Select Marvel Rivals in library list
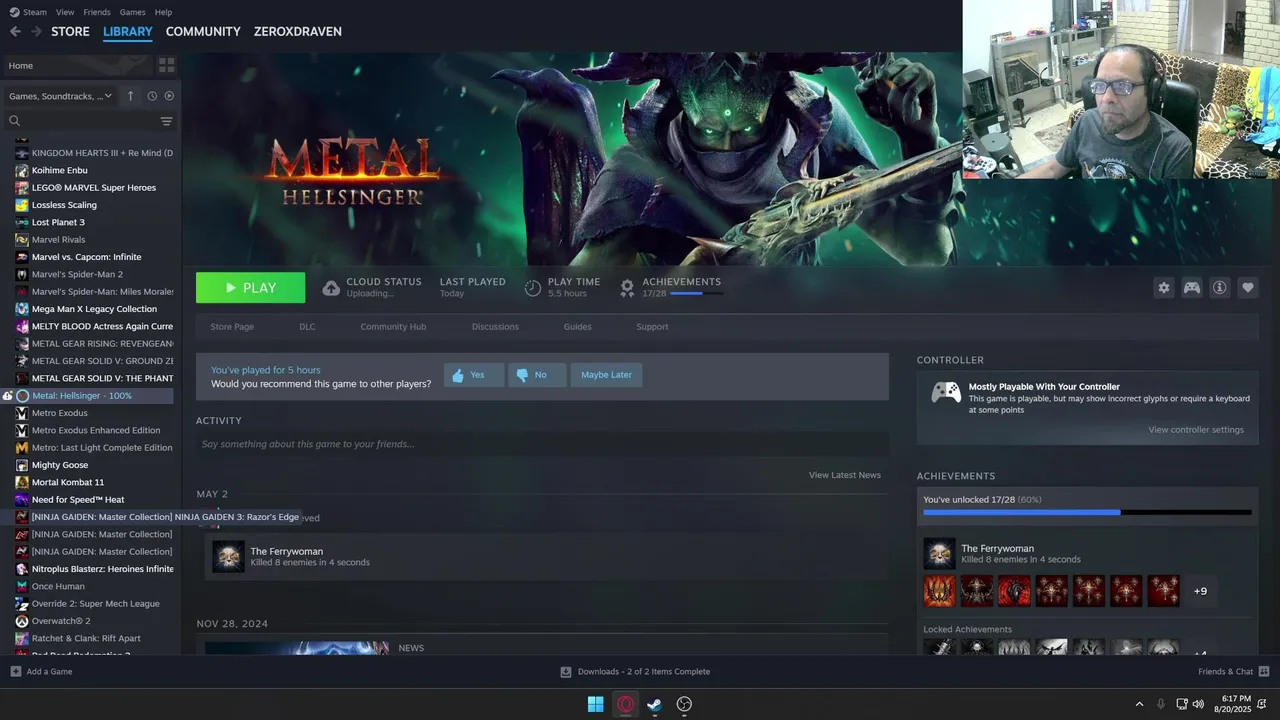 tap(58, 240)
